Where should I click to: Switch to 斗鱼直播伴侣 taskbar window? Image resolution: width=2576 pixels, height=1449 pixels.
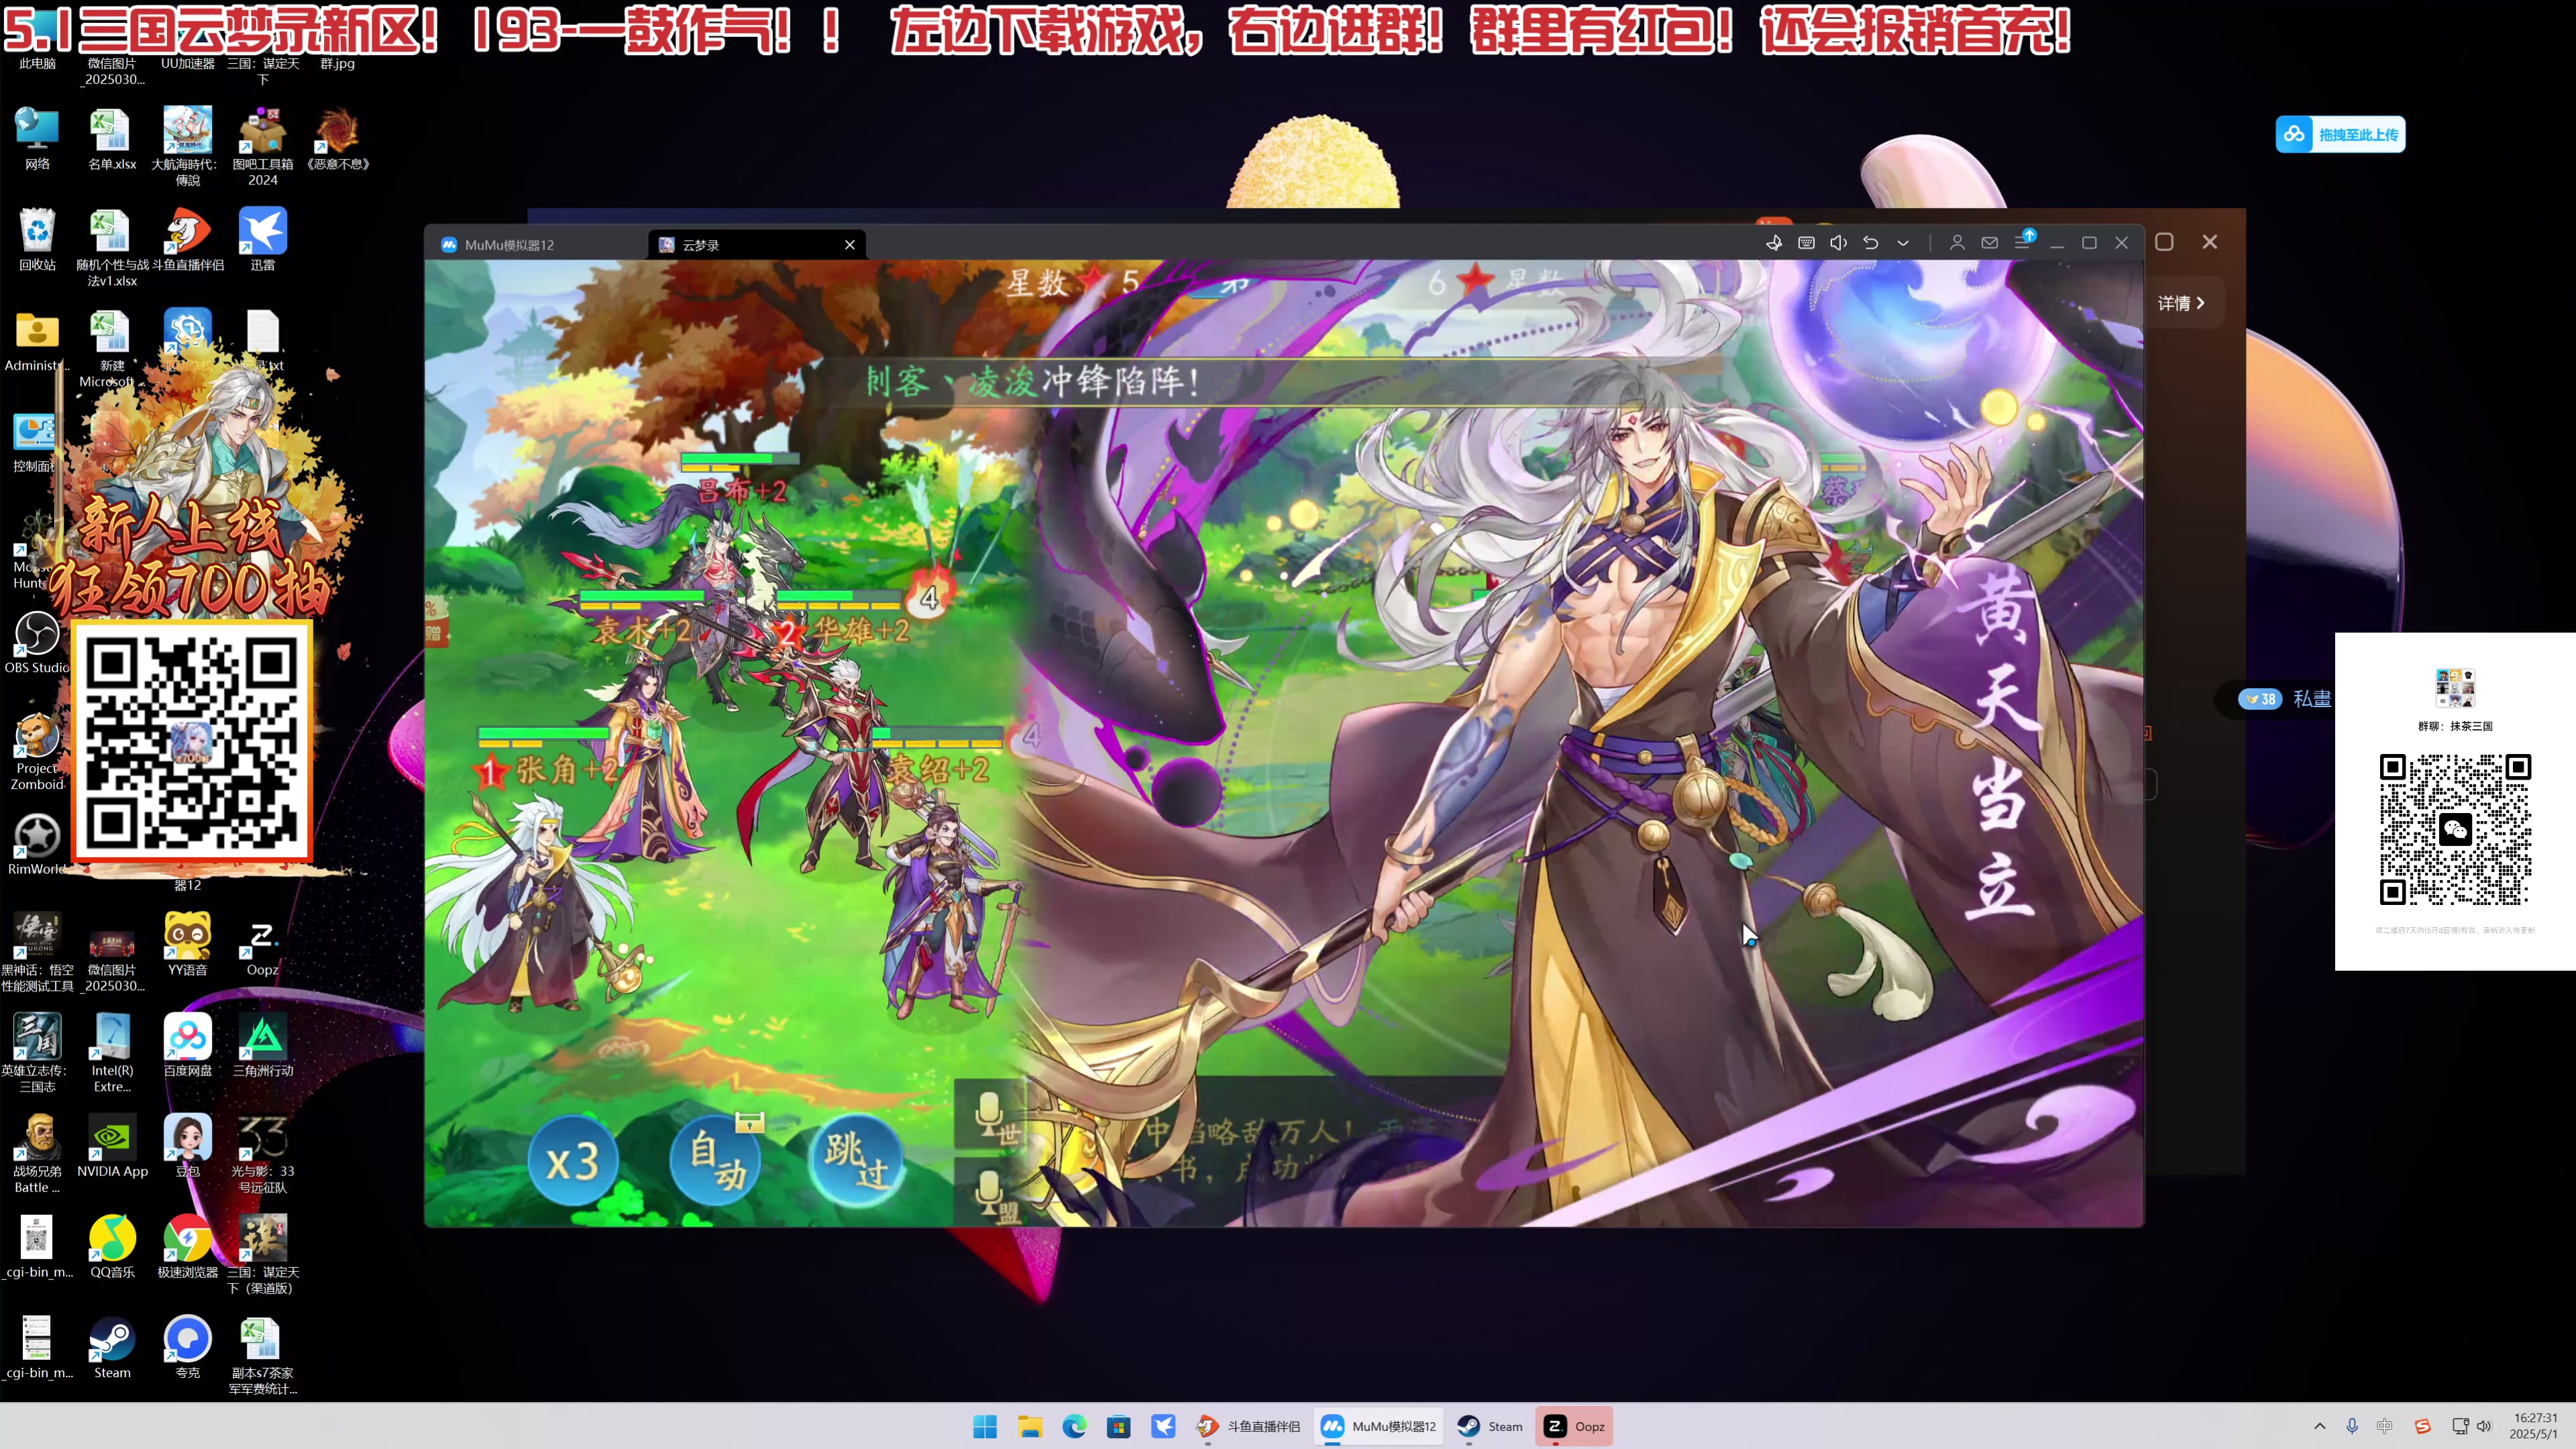[1248, 1426]
